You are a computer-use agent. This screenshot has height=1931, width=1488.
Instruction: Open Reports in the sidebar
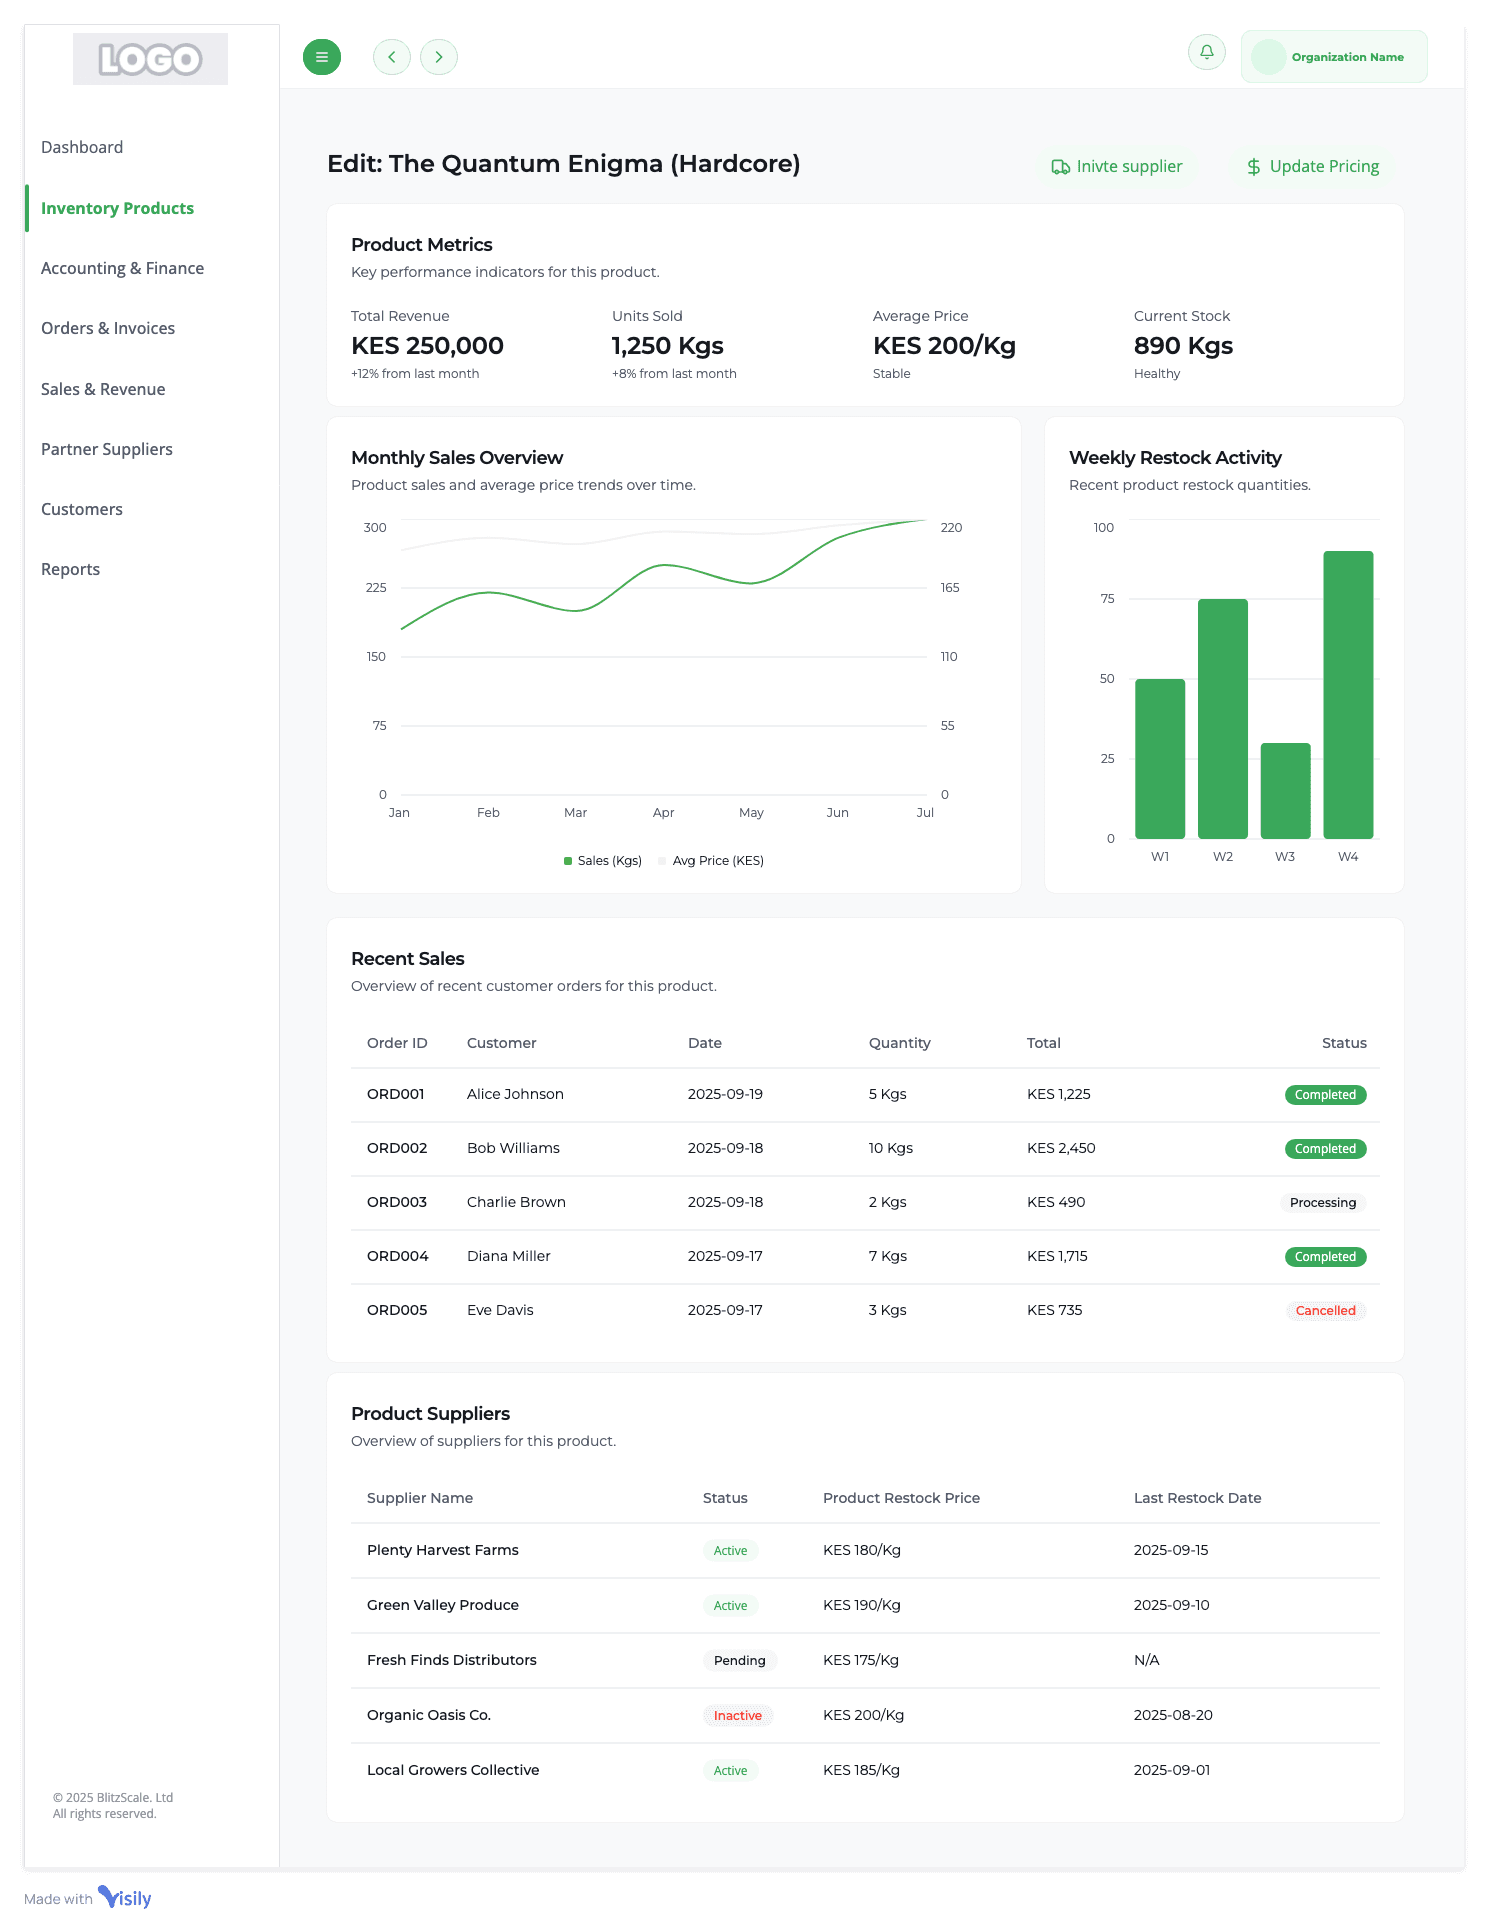(x=70, y=569)
